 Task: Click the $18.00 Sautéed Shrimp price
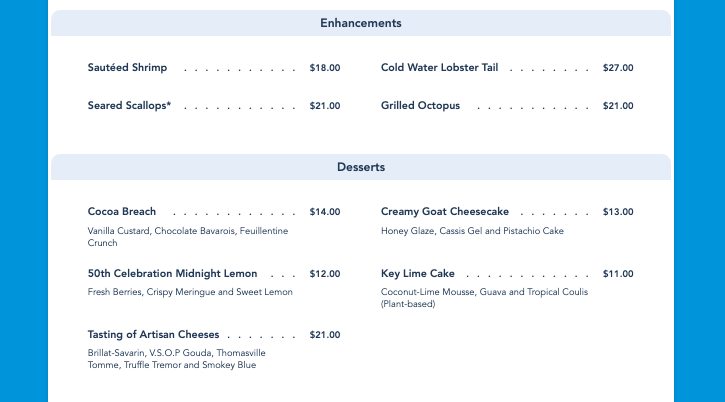(x=325, y=68)
